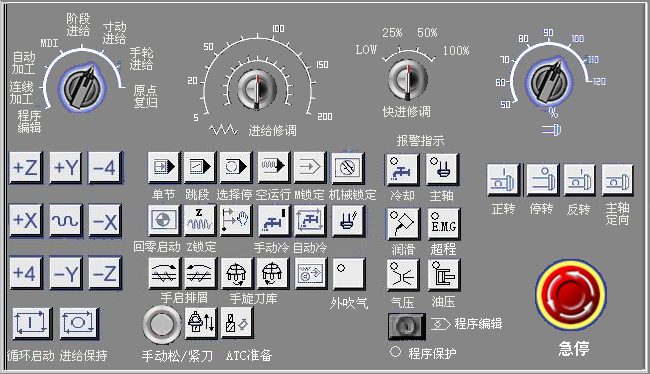Toggle the 选择停 optional stop key

tap(235, 167)
